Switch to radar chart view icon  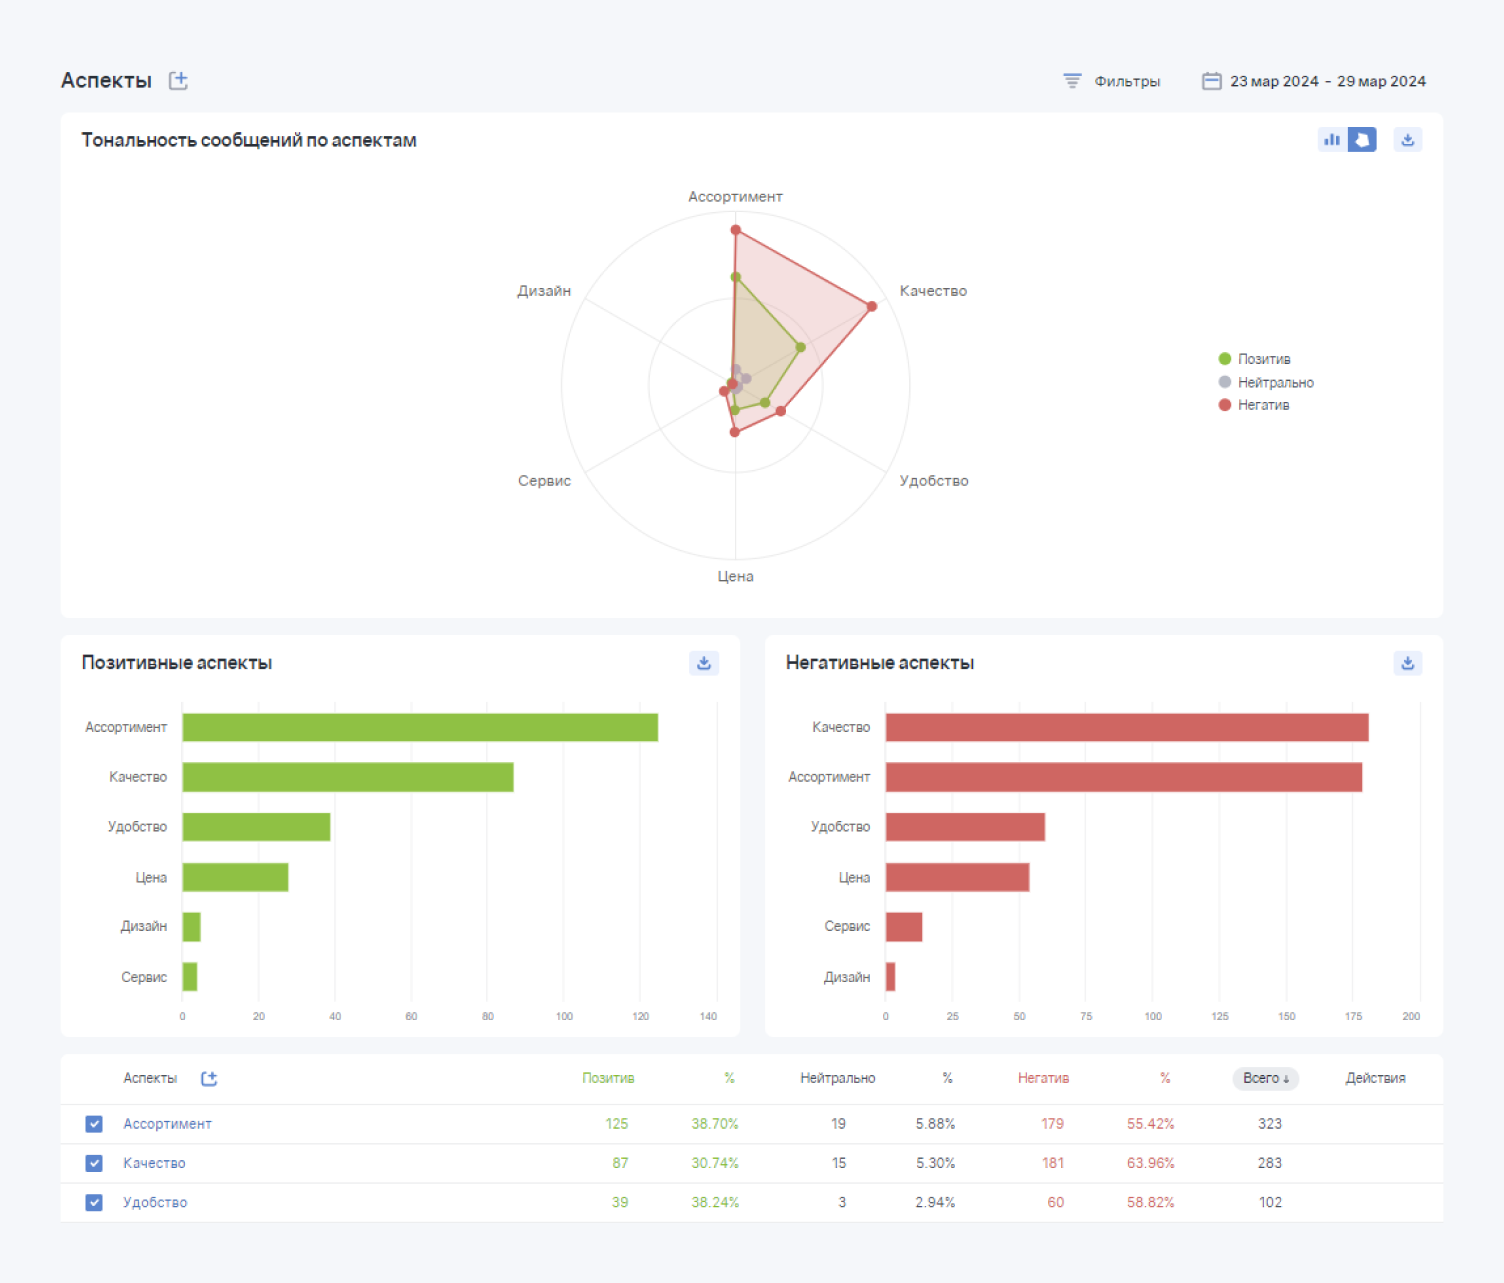coord(1362,140)
